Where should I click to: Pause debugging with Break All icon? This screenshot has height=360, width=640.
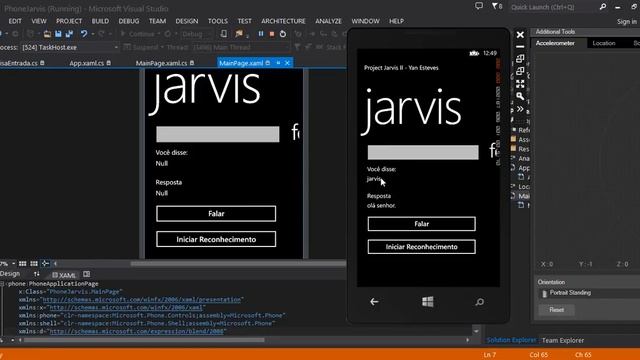tap(261, 34)
